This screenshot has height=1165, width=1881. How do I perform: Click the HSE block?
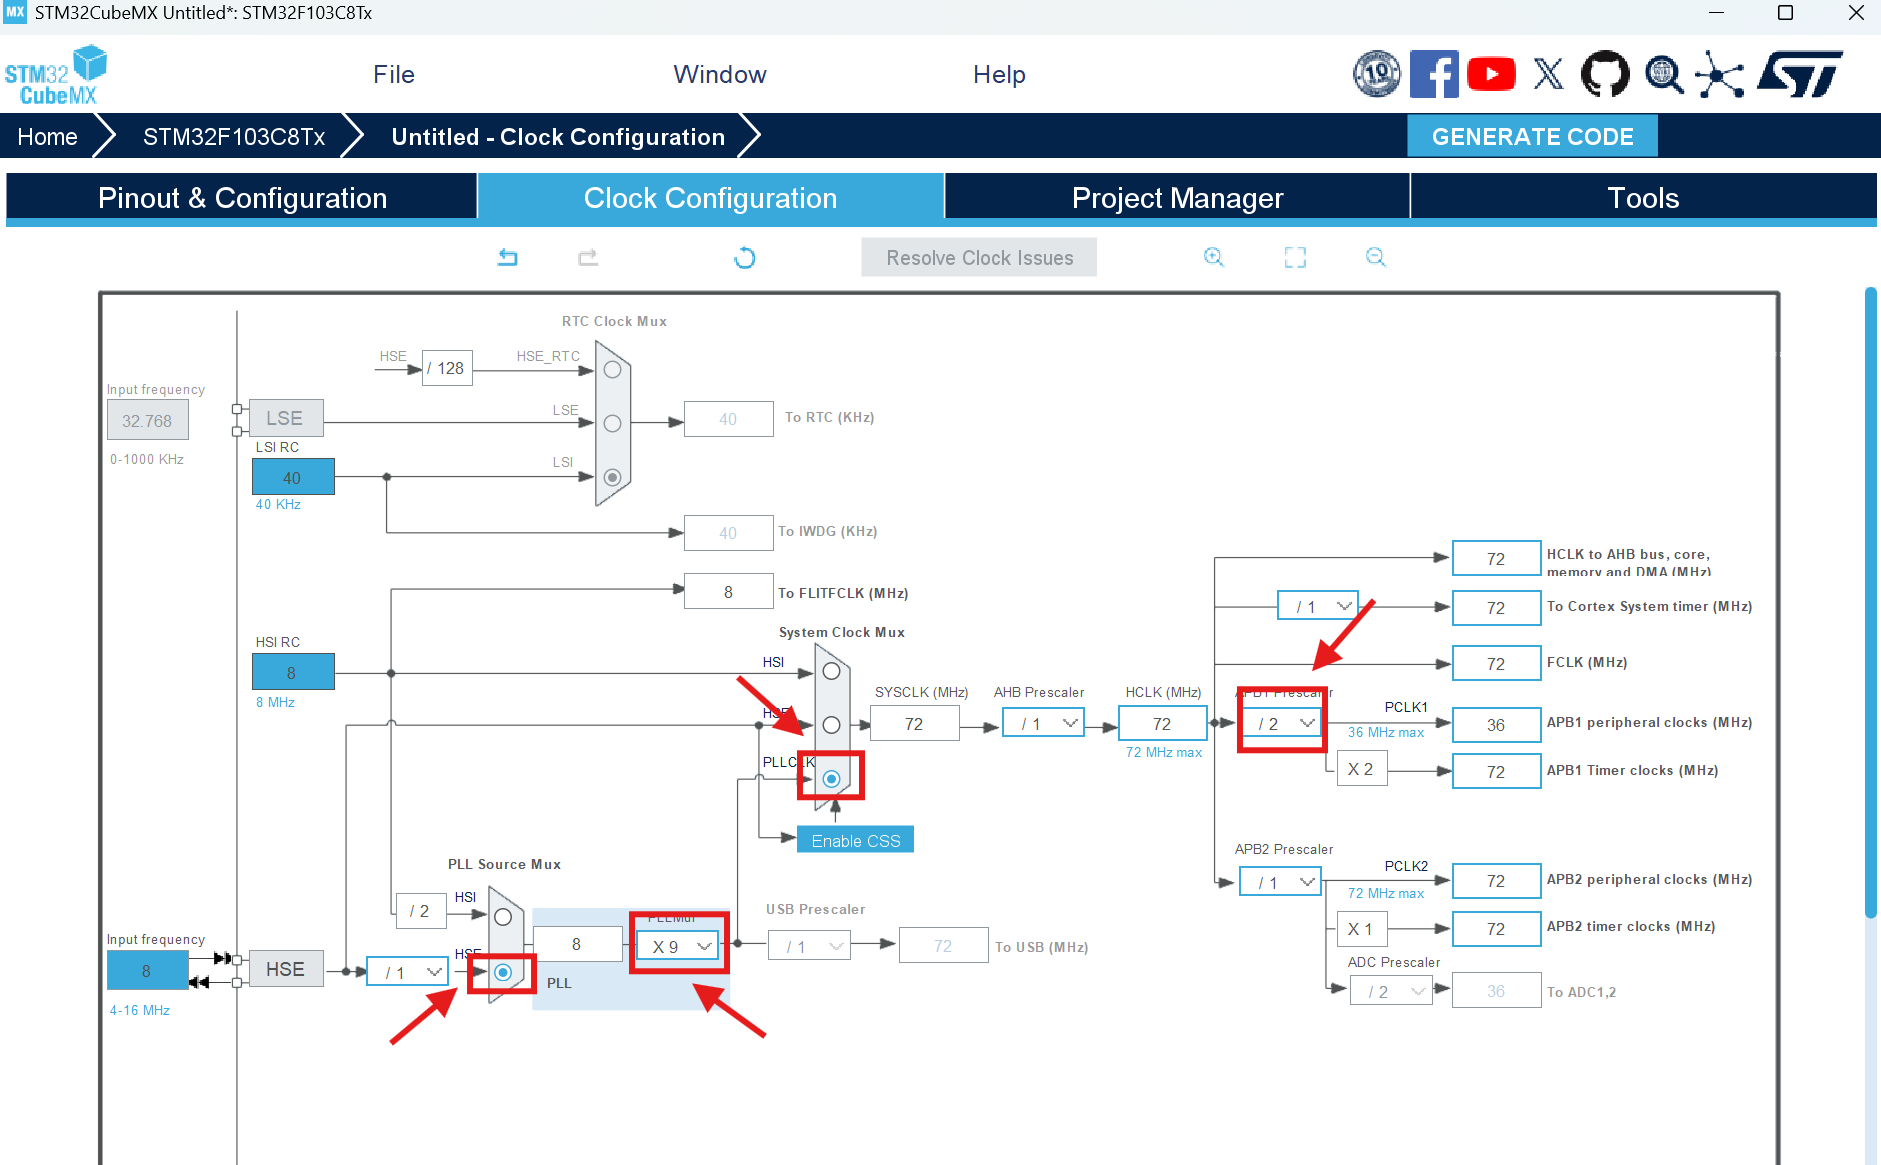(285, 969)
